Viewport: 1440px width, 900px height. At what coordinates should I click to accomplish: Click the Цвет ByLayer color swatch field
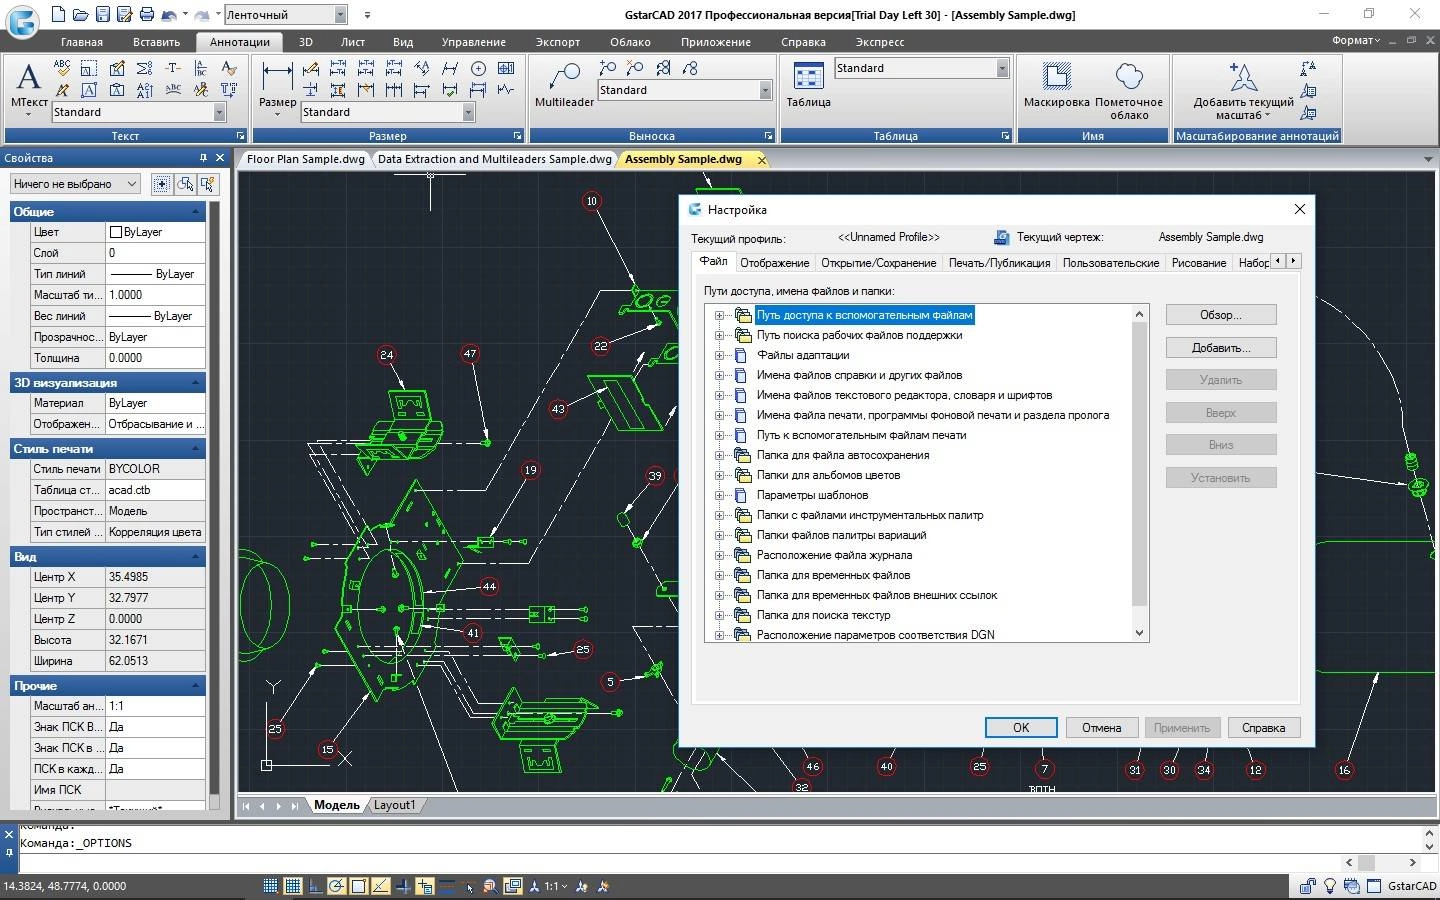(155, 232)
